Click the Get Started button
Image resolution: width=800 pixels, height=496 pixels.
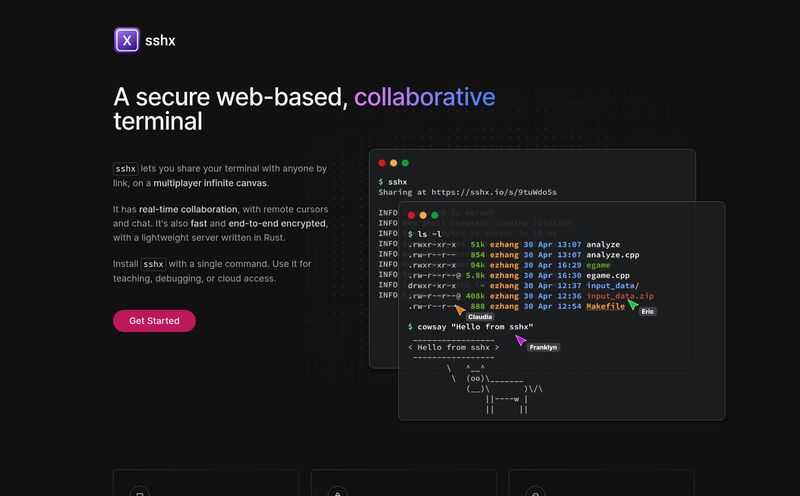(x=154, y=320)
